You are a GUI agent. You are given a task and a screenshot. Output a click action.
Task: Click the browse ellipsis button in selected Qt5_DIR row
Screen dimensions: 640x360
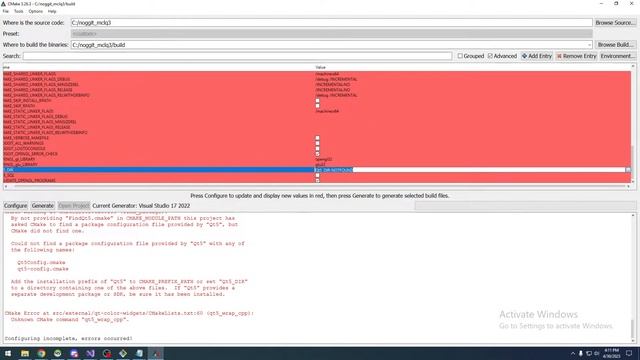point(628,170)
